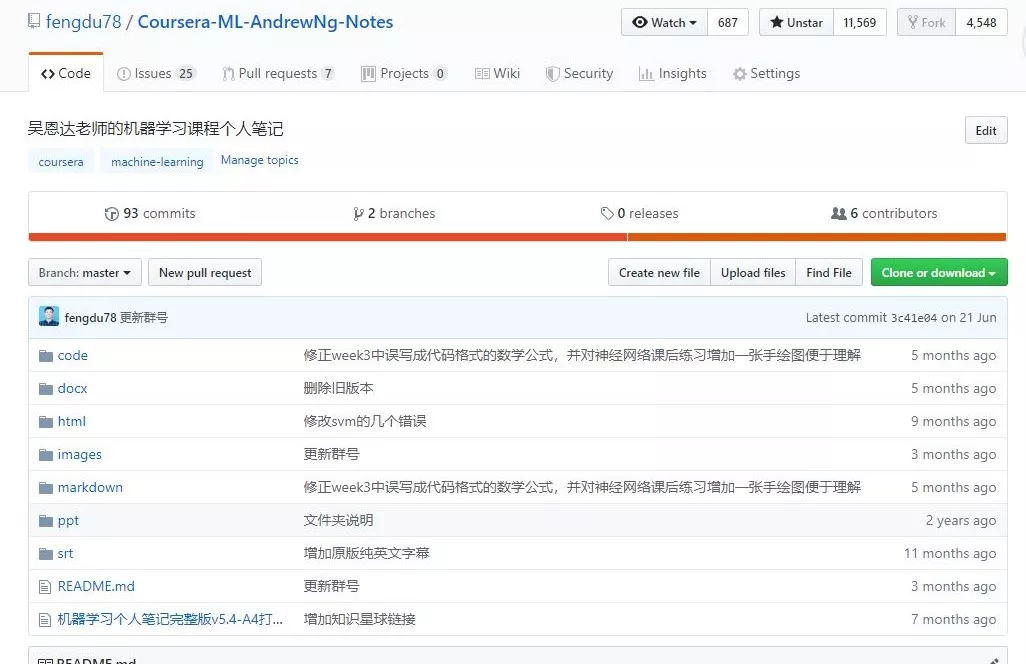Open the markdown folder
Screen dimensions: 1026x664
[90, 487]
